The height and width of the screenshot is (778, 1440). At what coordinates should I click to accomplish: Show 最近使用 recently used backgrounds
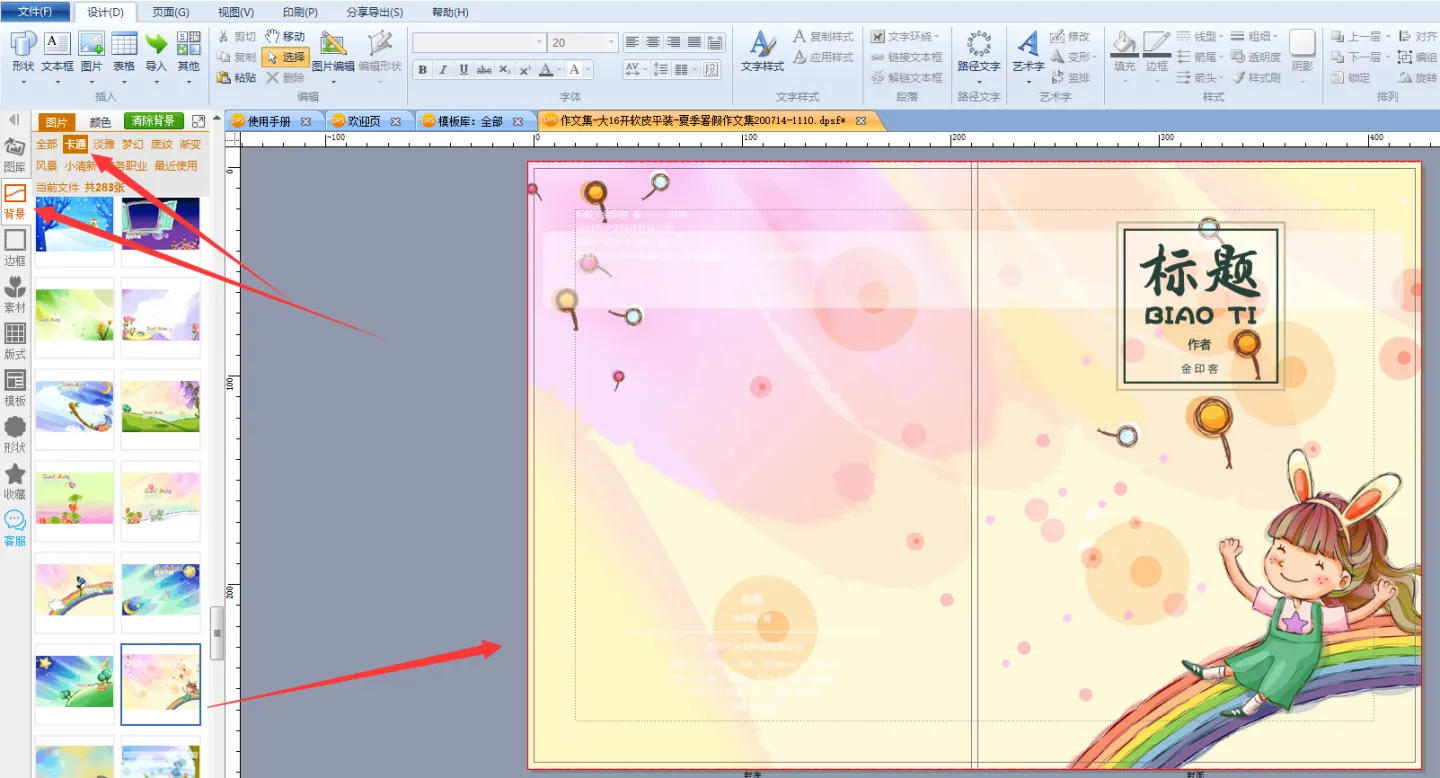point(176,166)
